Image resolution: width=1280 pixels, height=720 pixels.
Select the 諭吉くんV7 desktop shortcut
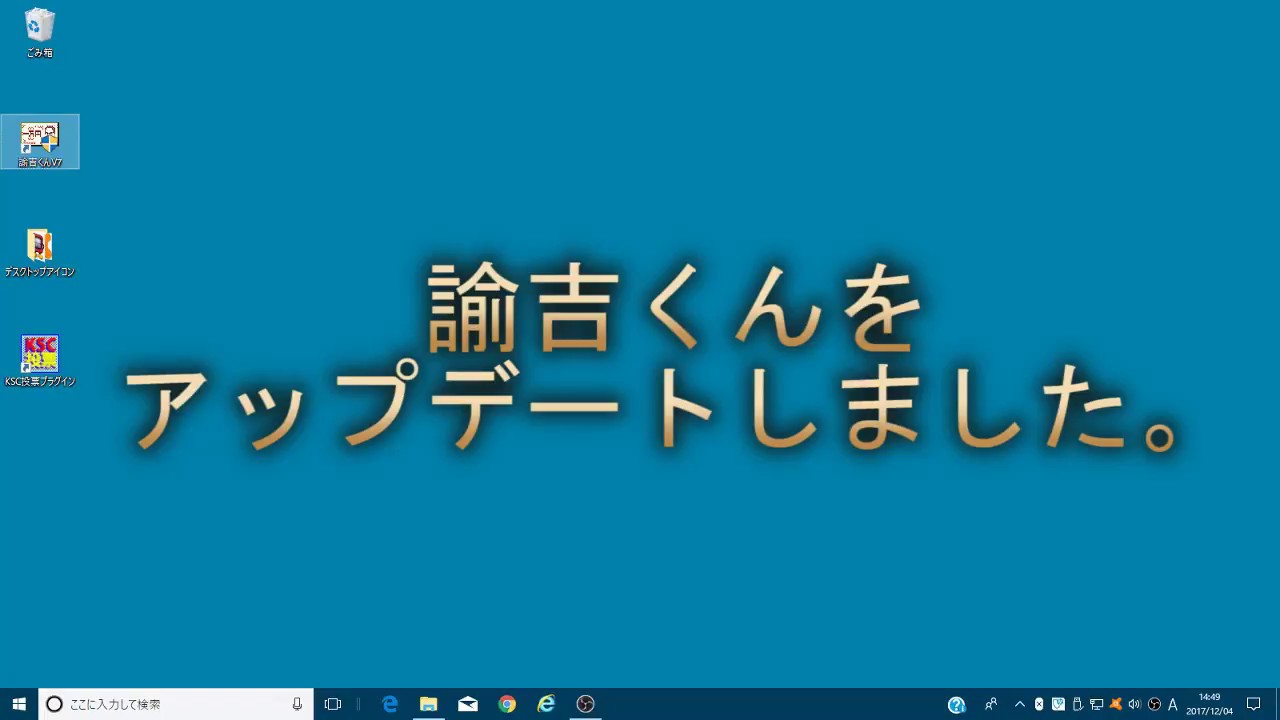click(x=40, y=142)
